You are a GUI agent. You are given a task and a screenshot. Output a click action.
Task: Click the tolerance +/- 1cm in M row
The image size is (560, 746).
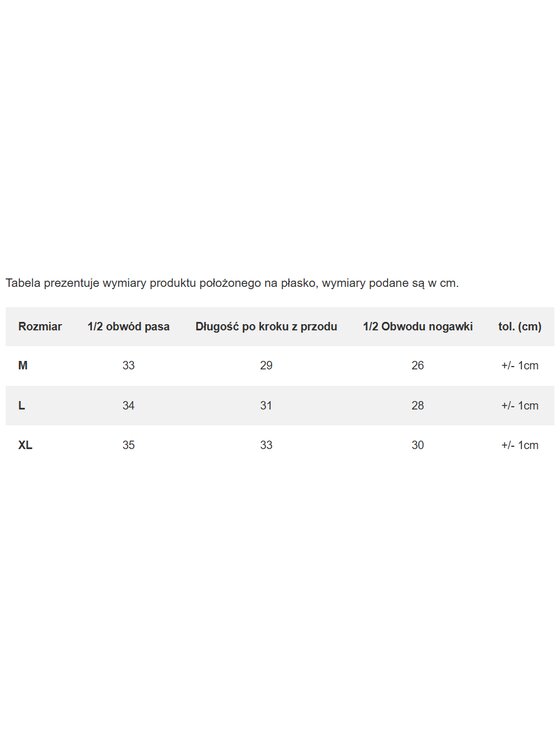[520, 365]
